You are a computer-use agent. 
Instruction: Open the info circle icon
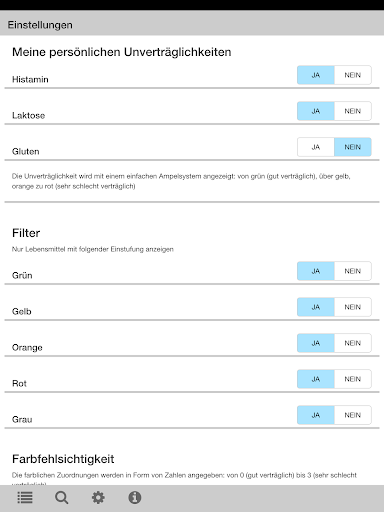pos(135,498)
